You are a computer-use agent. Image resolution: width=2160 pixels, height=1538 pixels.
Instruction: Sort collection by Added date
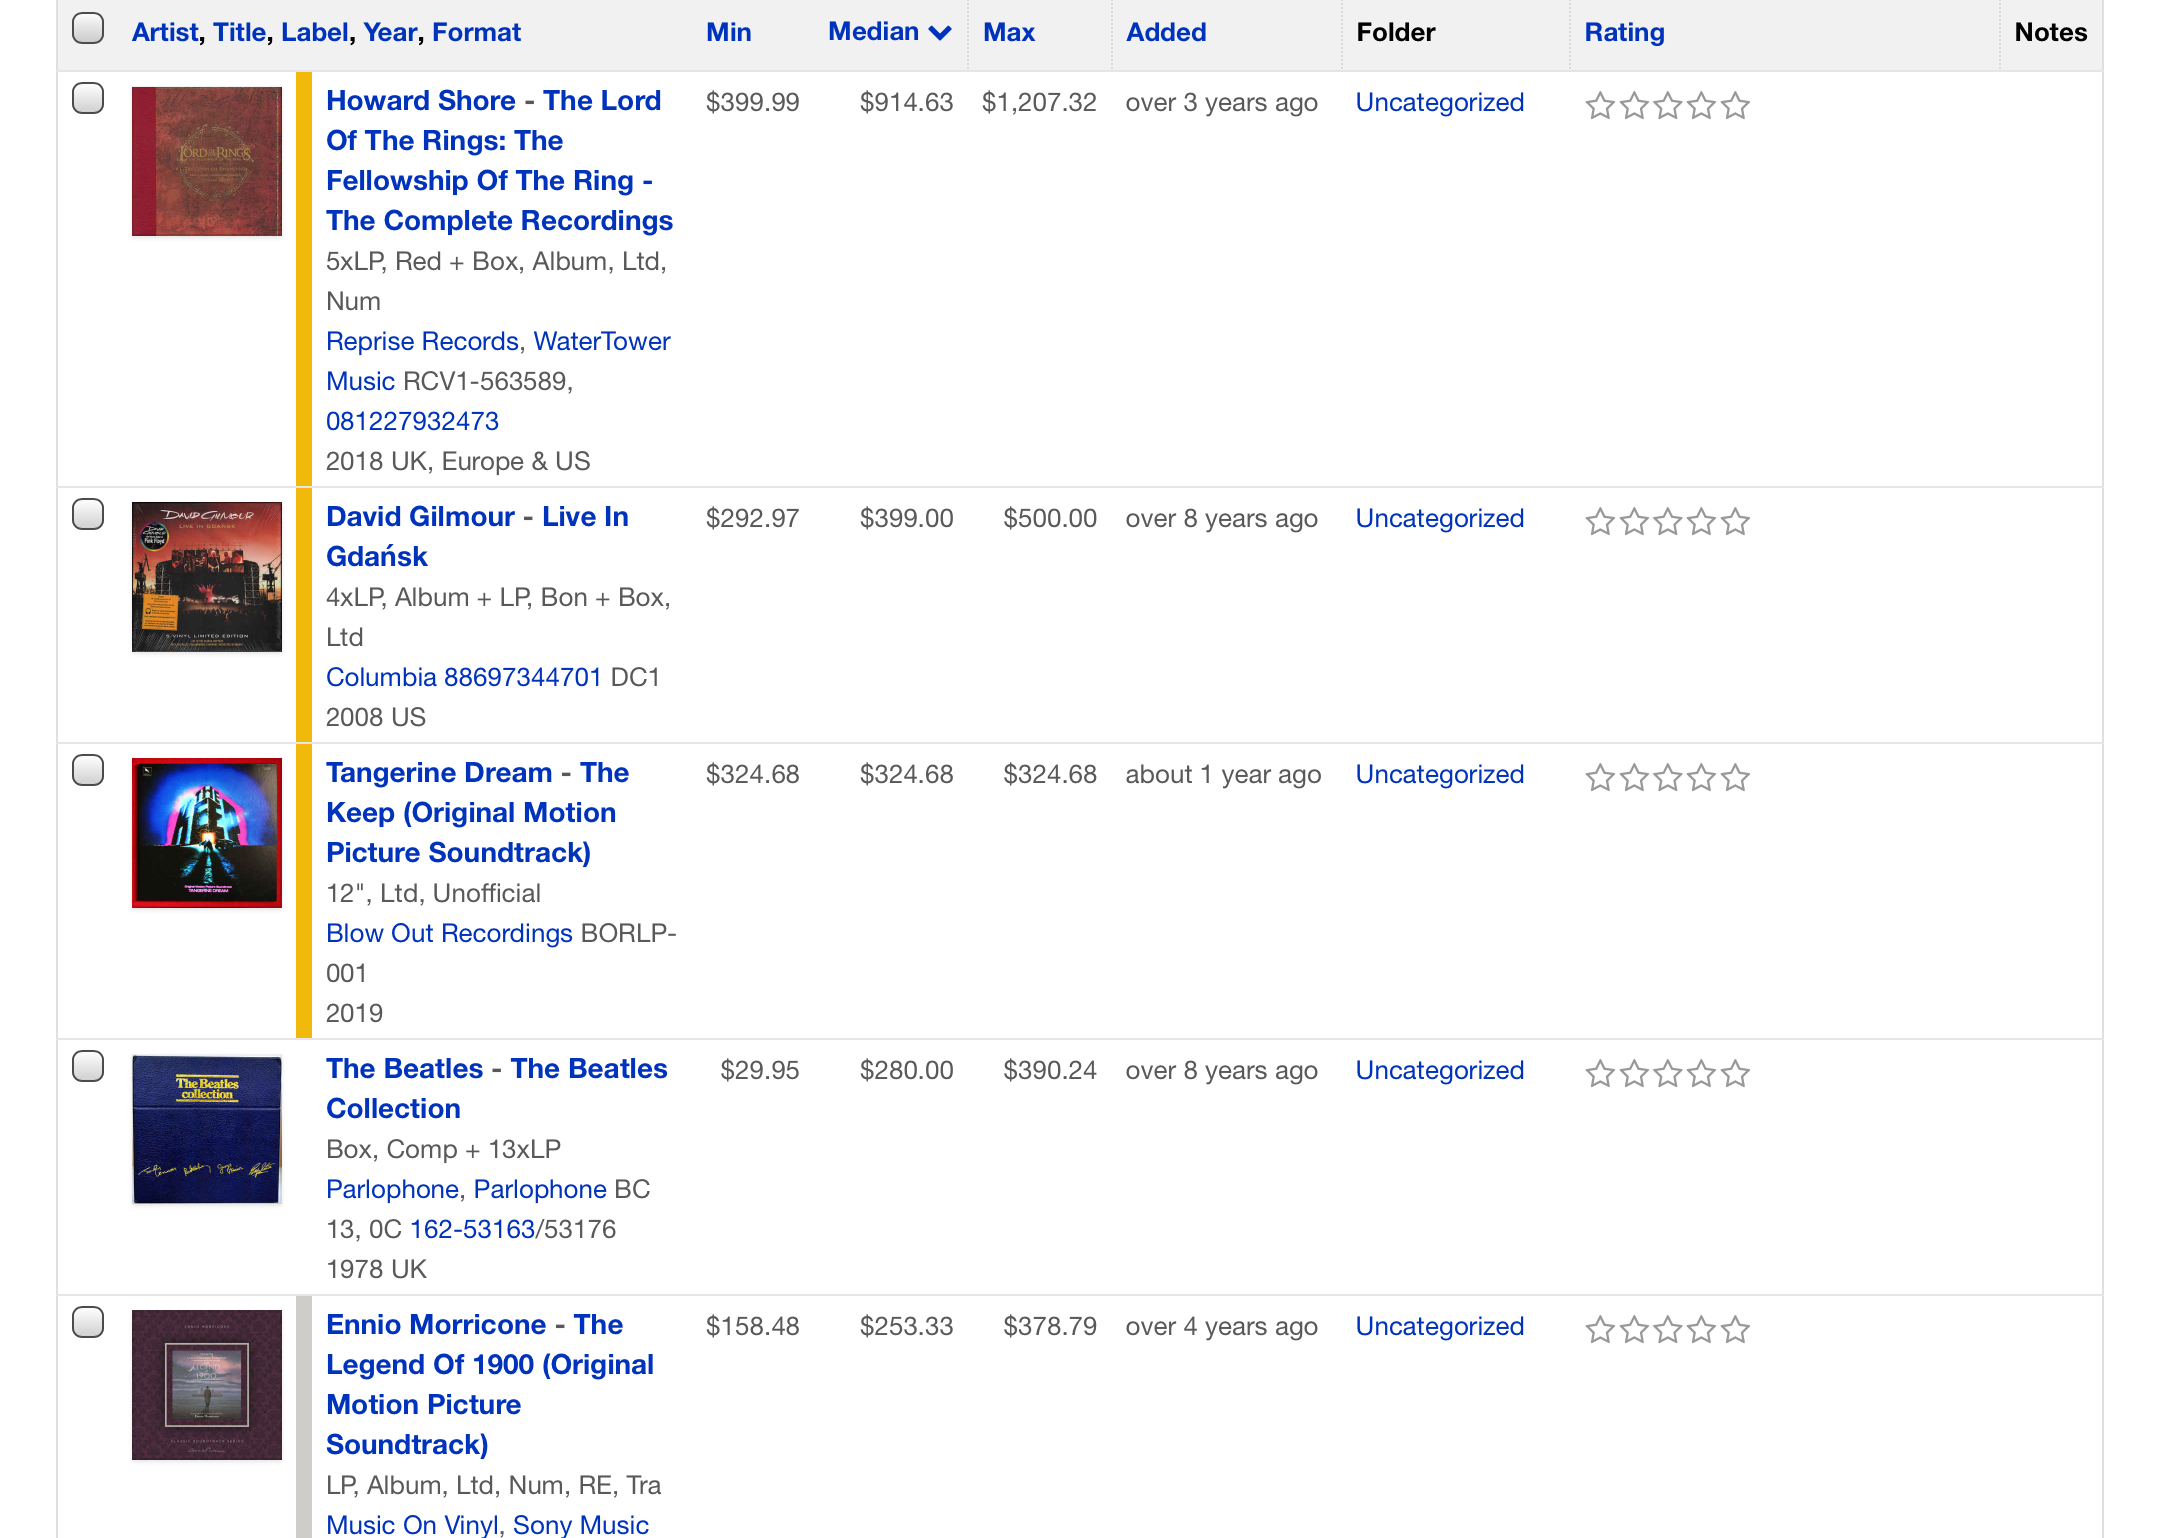click(1166, 32)
